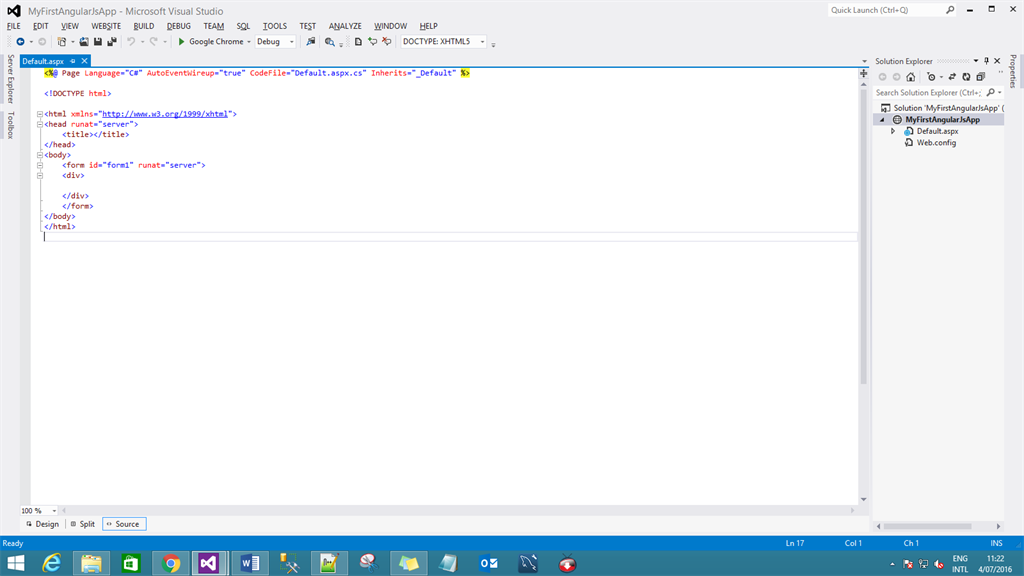Open Outlook from the taskbar
Image resolution: width=1024 pixels, height=576 pixels.
click(488, 563)
